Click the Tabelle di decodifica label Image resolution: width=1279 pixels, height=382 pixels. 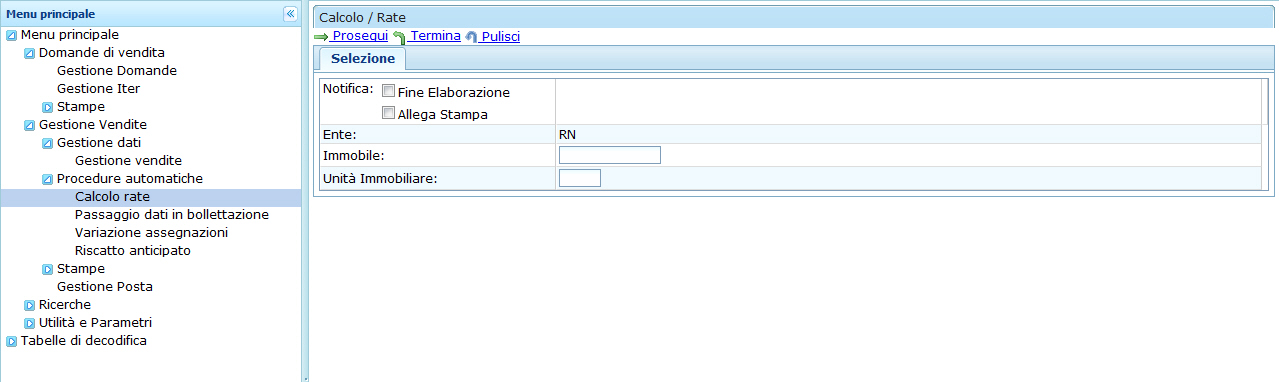[x=84, y=341]
